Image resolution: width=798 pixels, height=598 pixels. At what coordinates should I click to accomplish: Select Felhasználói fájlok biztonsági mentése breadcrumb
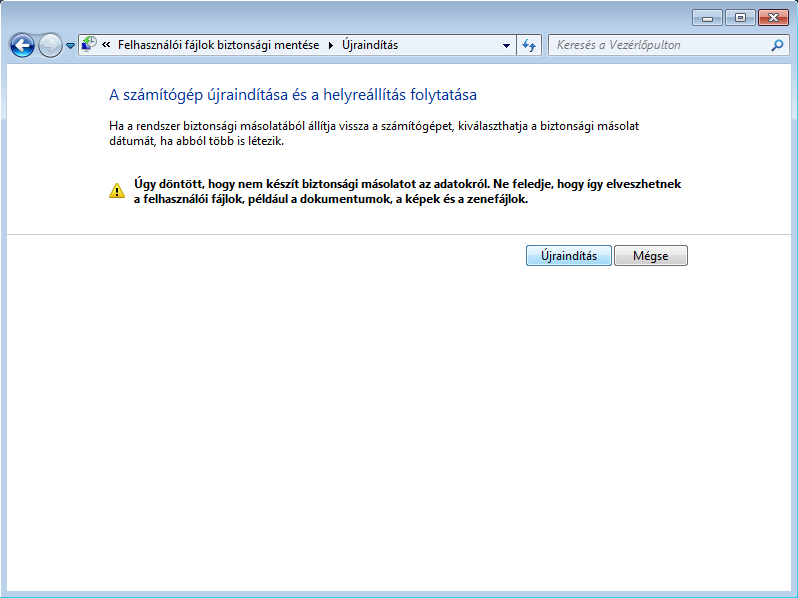pos(218,45)
